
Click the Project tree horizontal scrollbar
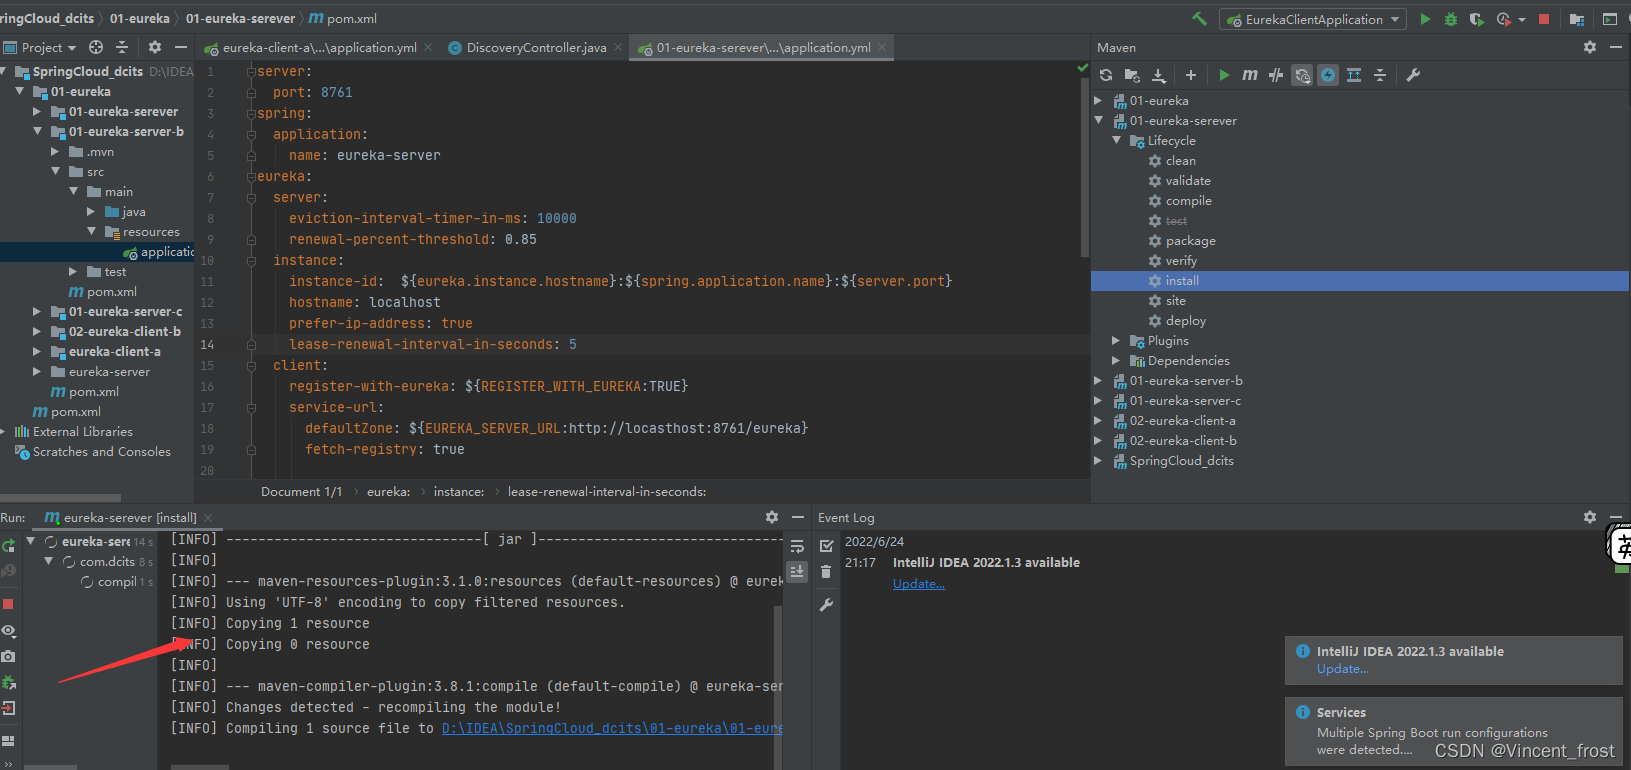(60, 497)
